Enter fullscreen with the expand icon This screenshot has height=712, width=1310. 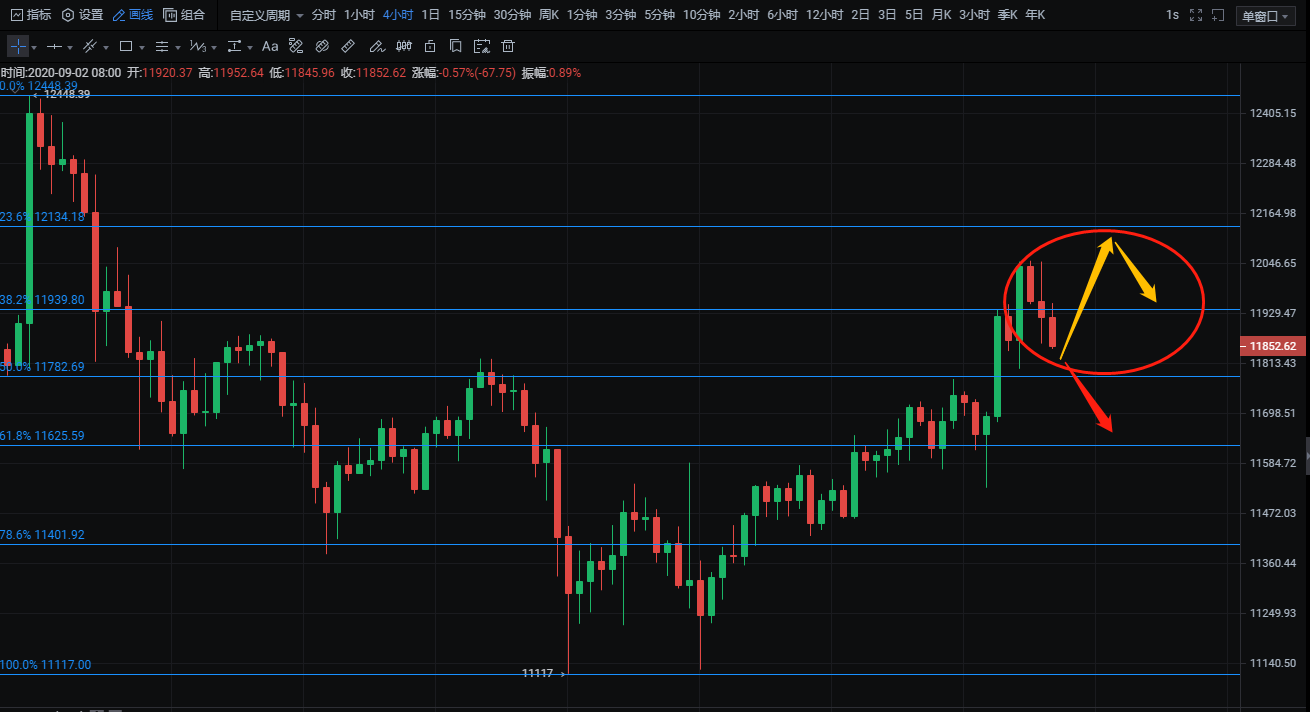point(1196,15)
